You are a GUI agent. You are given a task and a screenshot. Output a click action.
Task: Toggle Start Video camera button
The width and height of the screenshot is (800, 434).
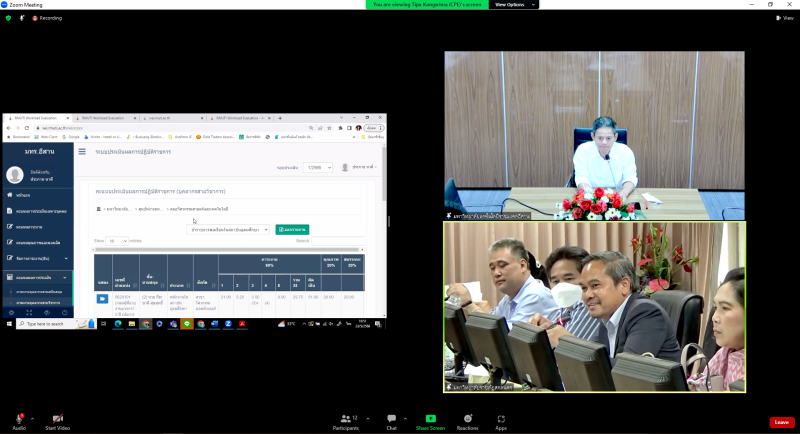pos(57,420)
